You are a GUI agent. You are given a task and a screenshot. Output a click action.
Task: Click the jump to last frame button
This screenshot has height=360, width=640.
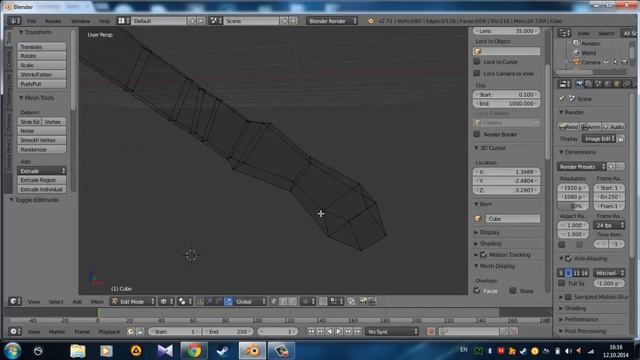pyautogui.click(x=358, y=331)
